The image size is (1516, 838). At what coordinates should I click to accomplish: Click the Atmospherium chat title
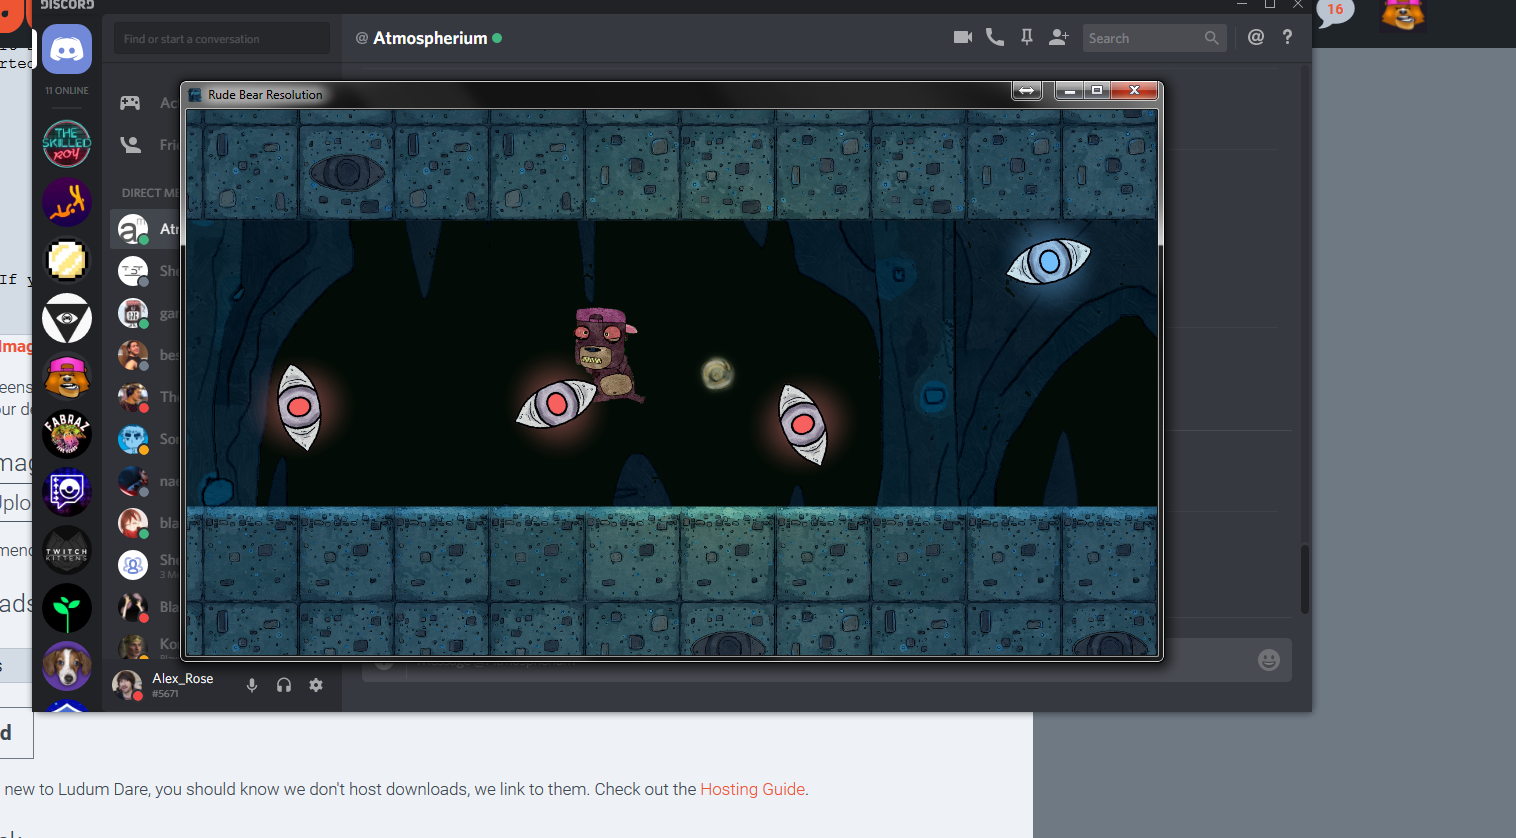click(x=430, y=38)
